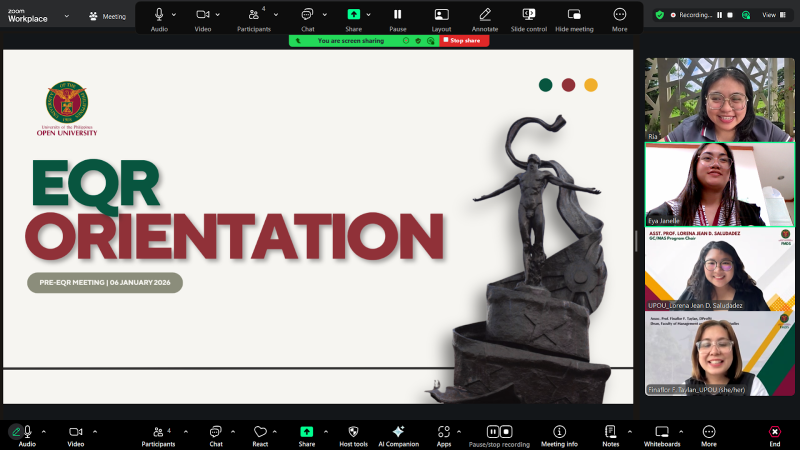Image resolution: width=800 pixels, height=450 pixels.
Task: Expand the View dropdown at top right
Action: [773, 15]
